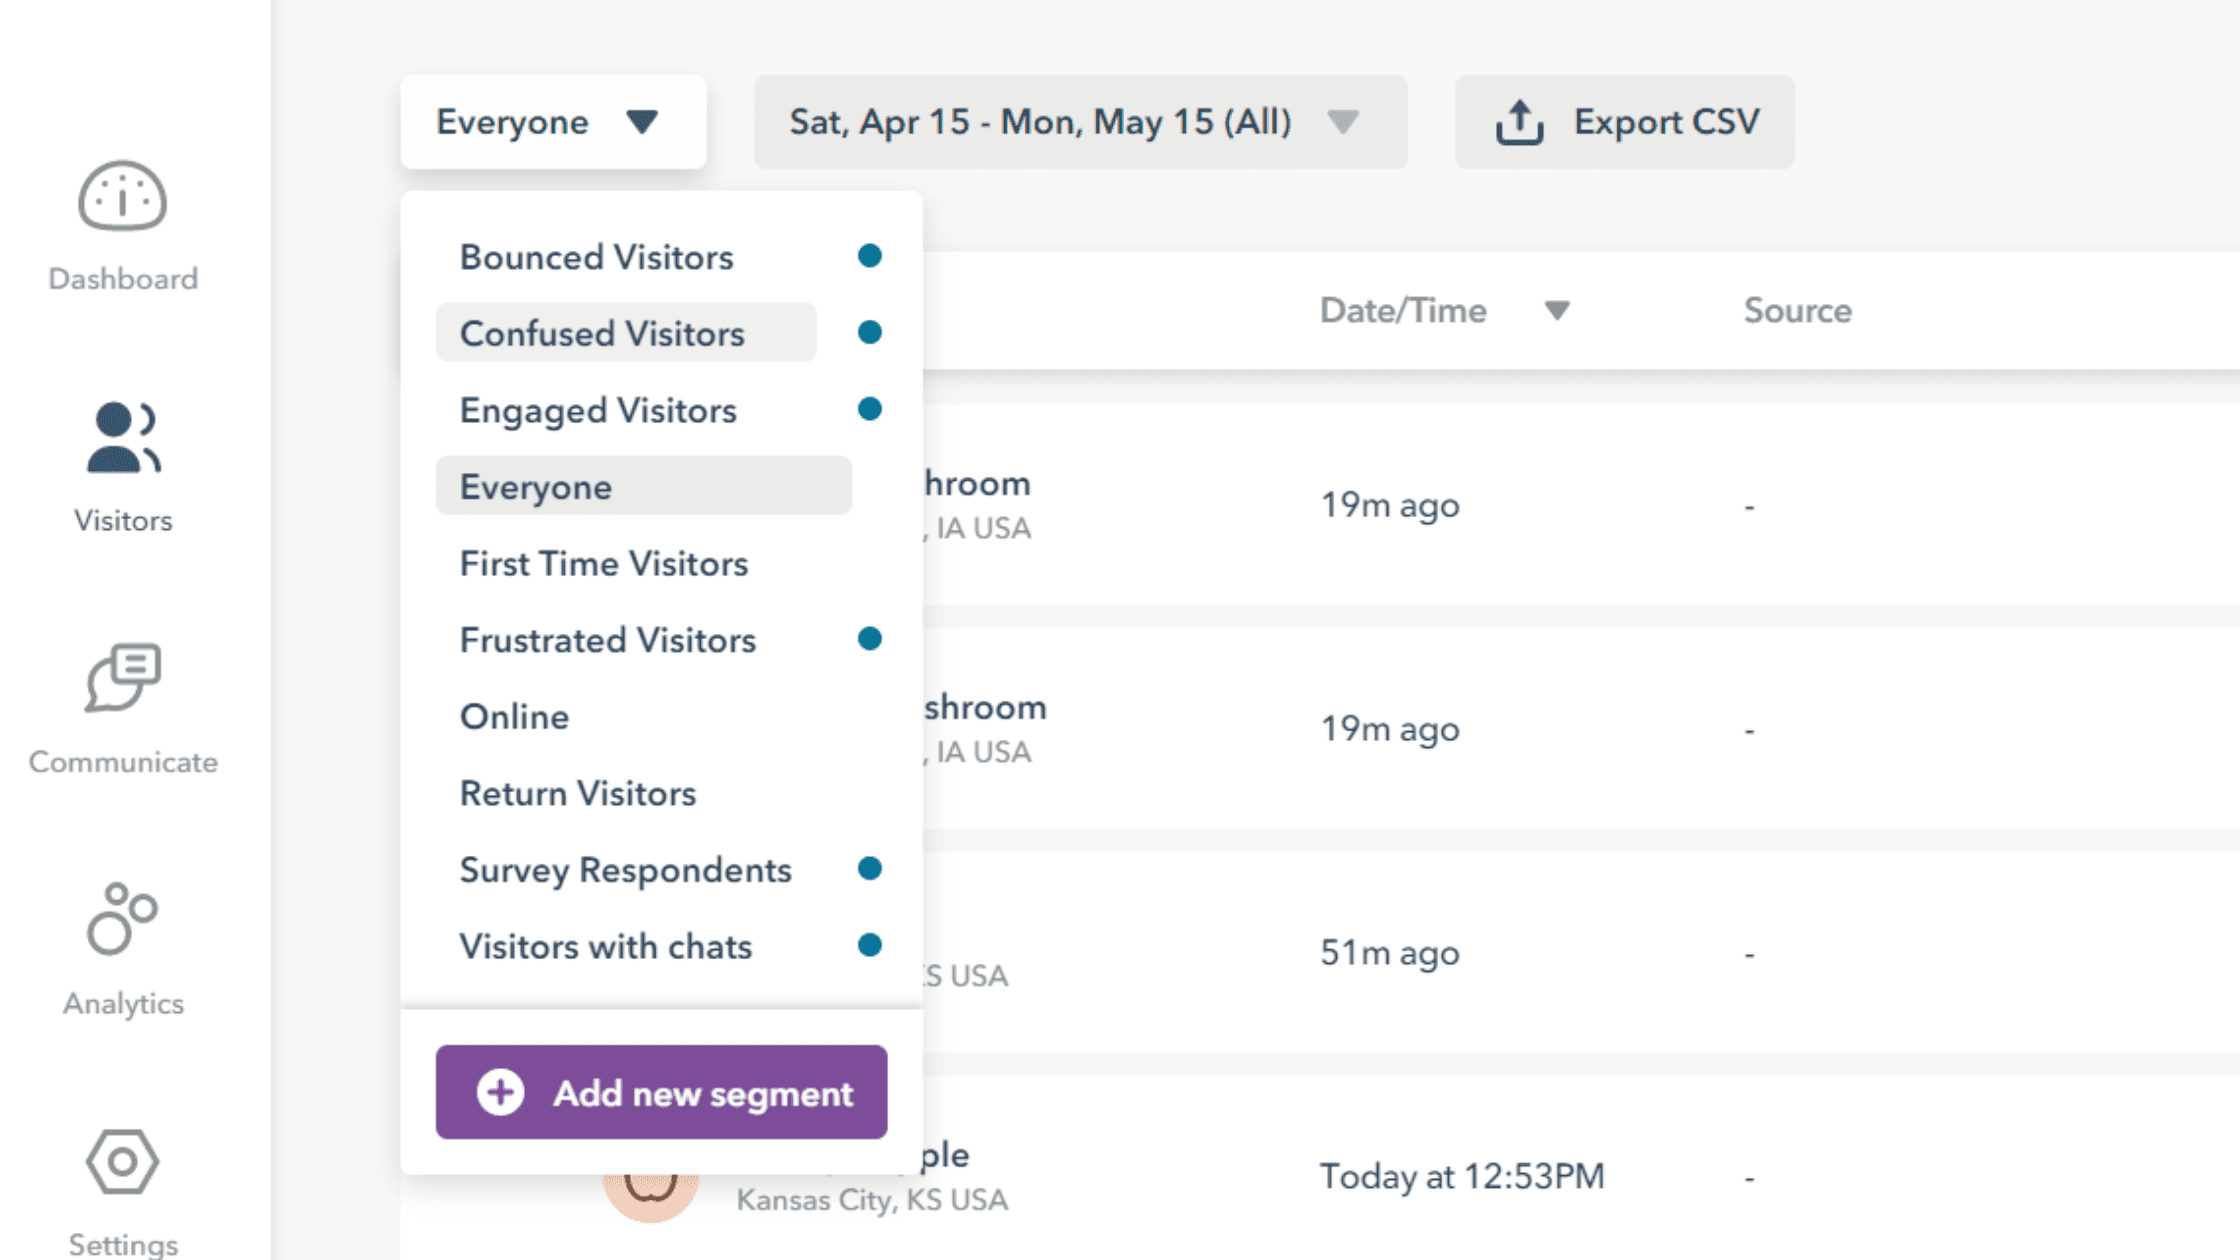Choose Survey Respondents segment
Image resolution: width=2240 pixels, height=1260 pixels.
coord(626,870)
